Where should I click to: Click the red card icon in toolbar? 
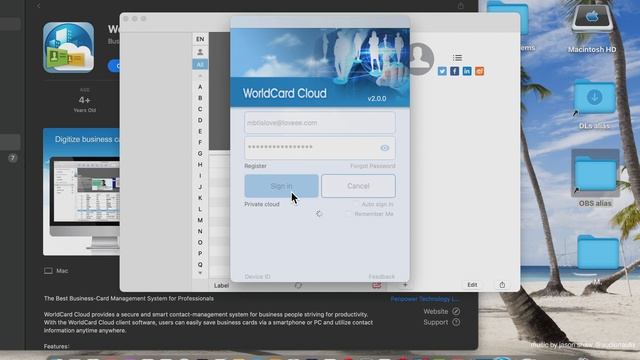377,285
